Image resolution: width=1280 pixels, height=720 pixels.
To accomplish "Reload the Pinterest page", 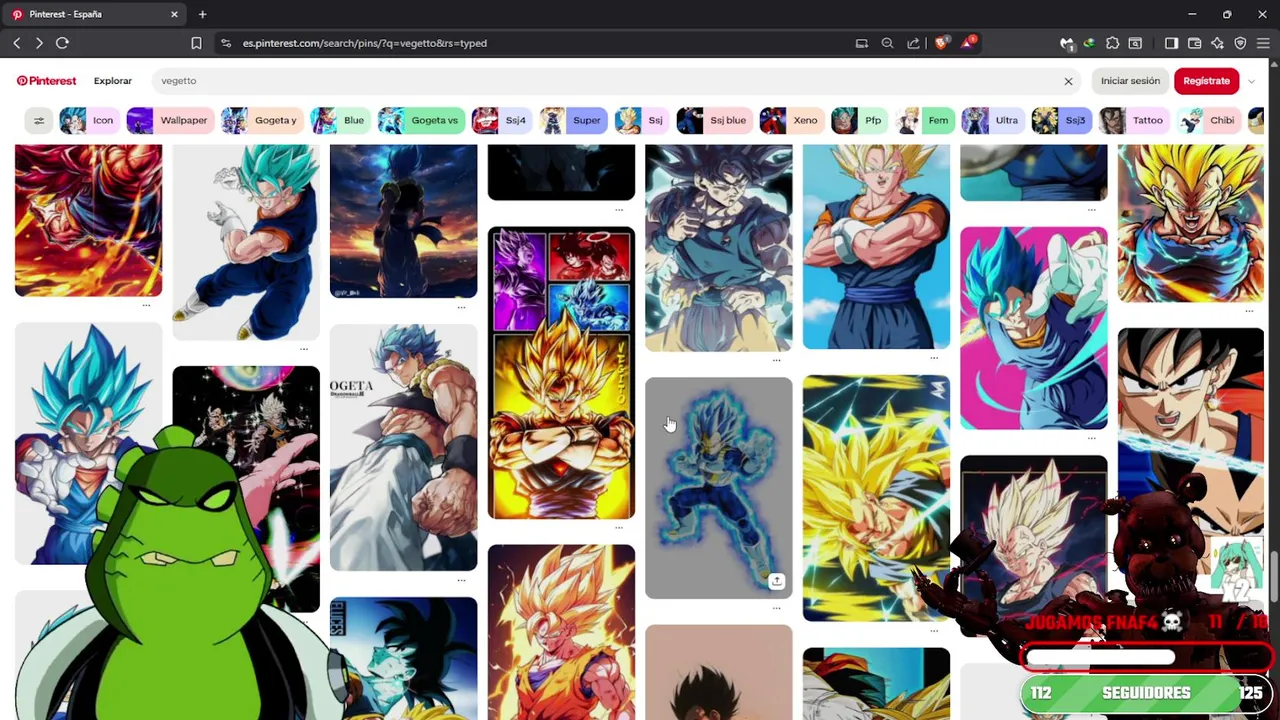I will click(62, 43).
